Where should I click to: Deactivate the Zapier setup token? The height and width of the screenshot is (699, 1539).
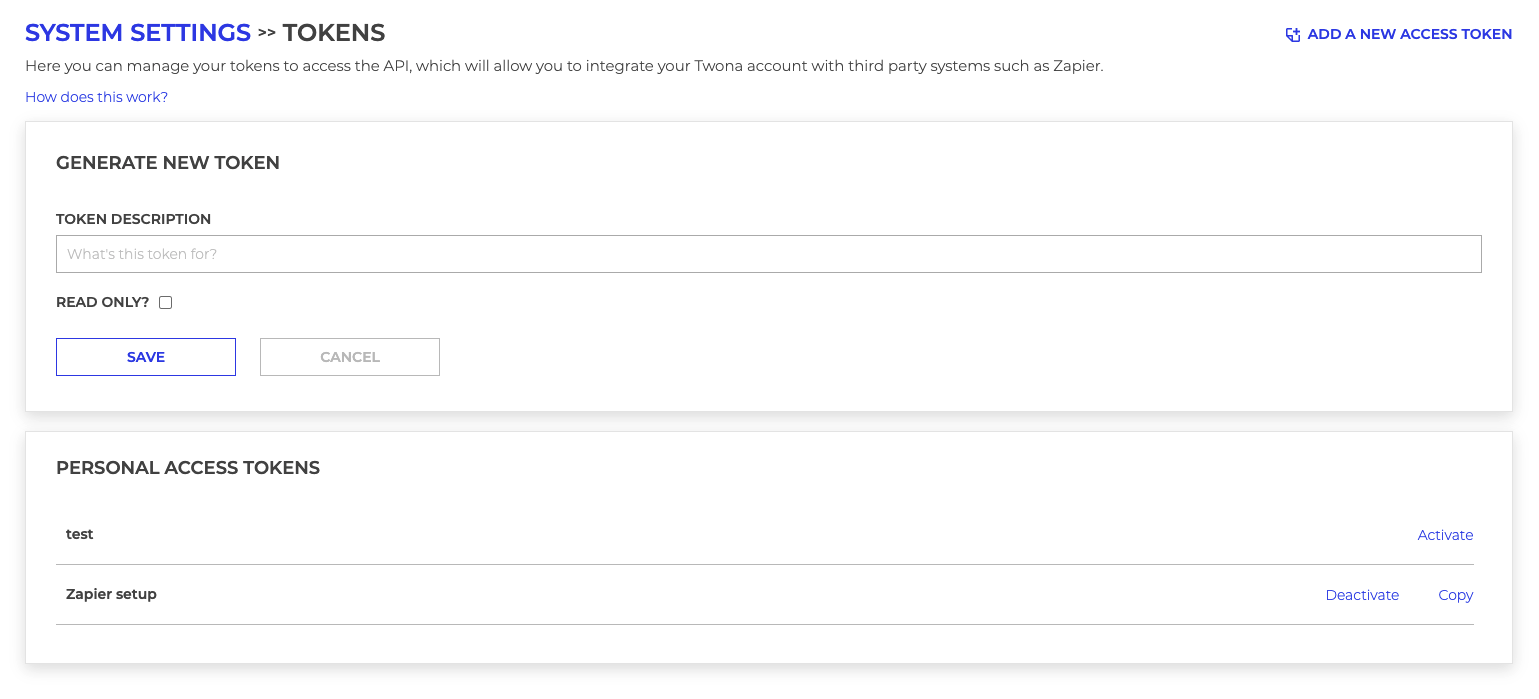tap(1362, 595)
